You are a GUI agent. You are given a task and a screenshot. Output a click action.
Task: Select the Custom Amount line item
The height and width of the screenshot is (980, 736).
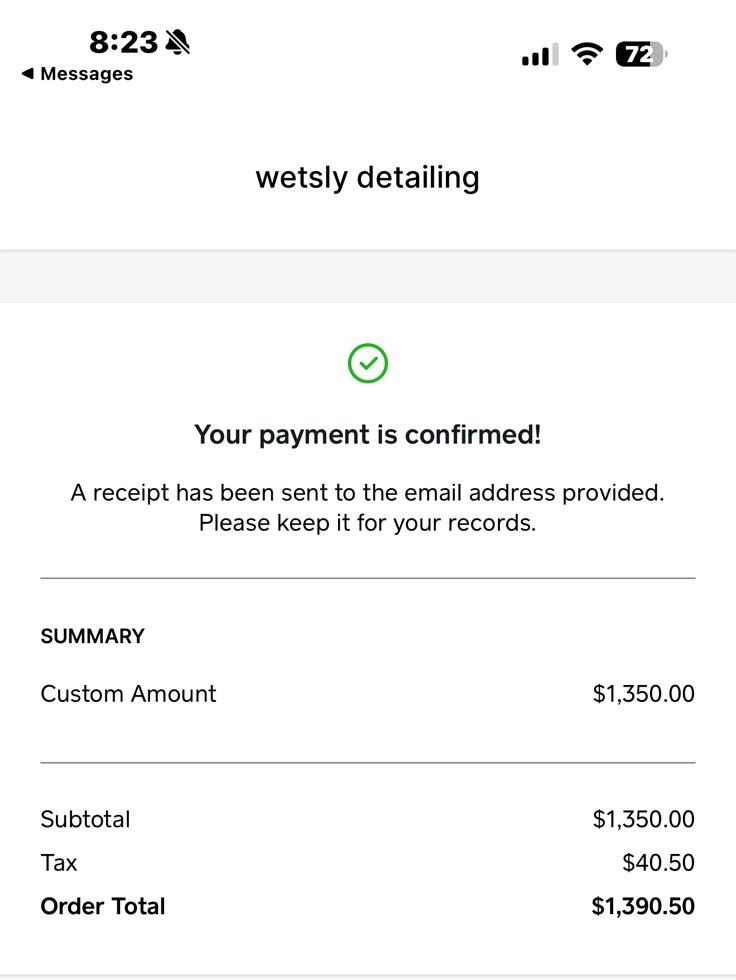[129, 694]
